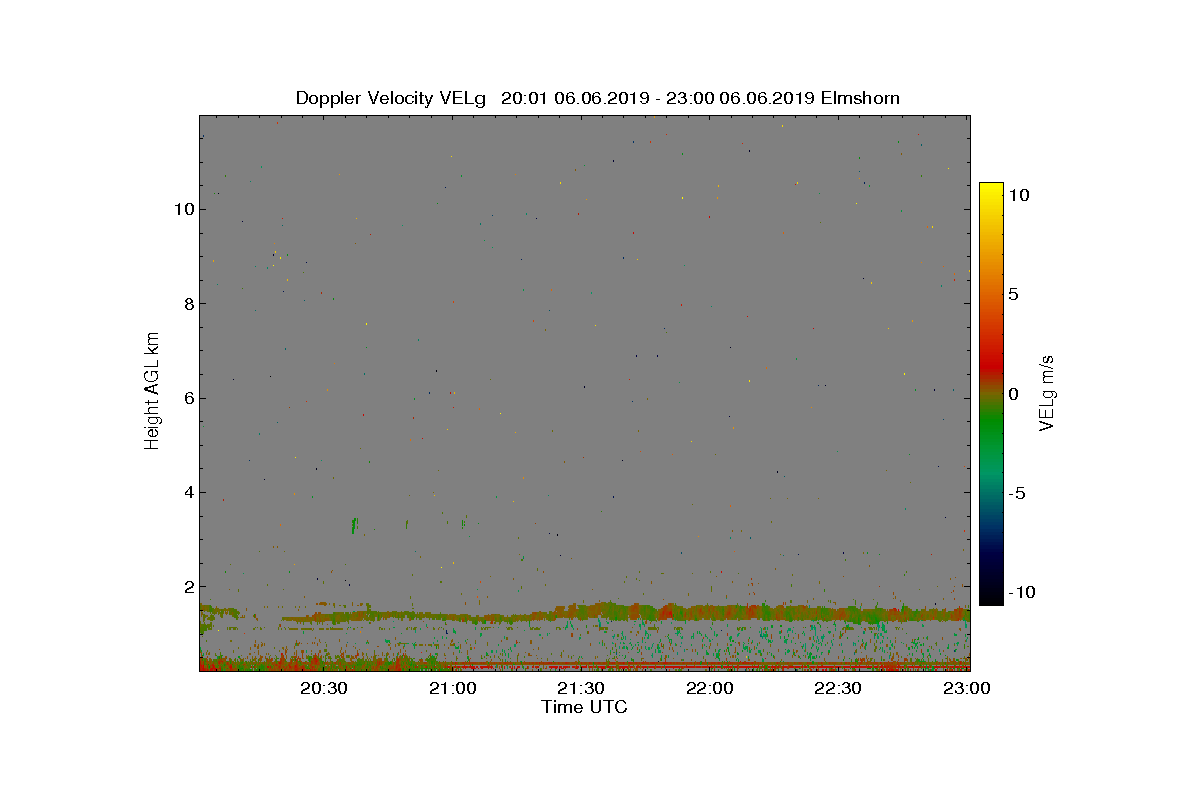Click the 21:30 time axis tick label
This screenshot has width=1200, height=800.
coord(581,688)
